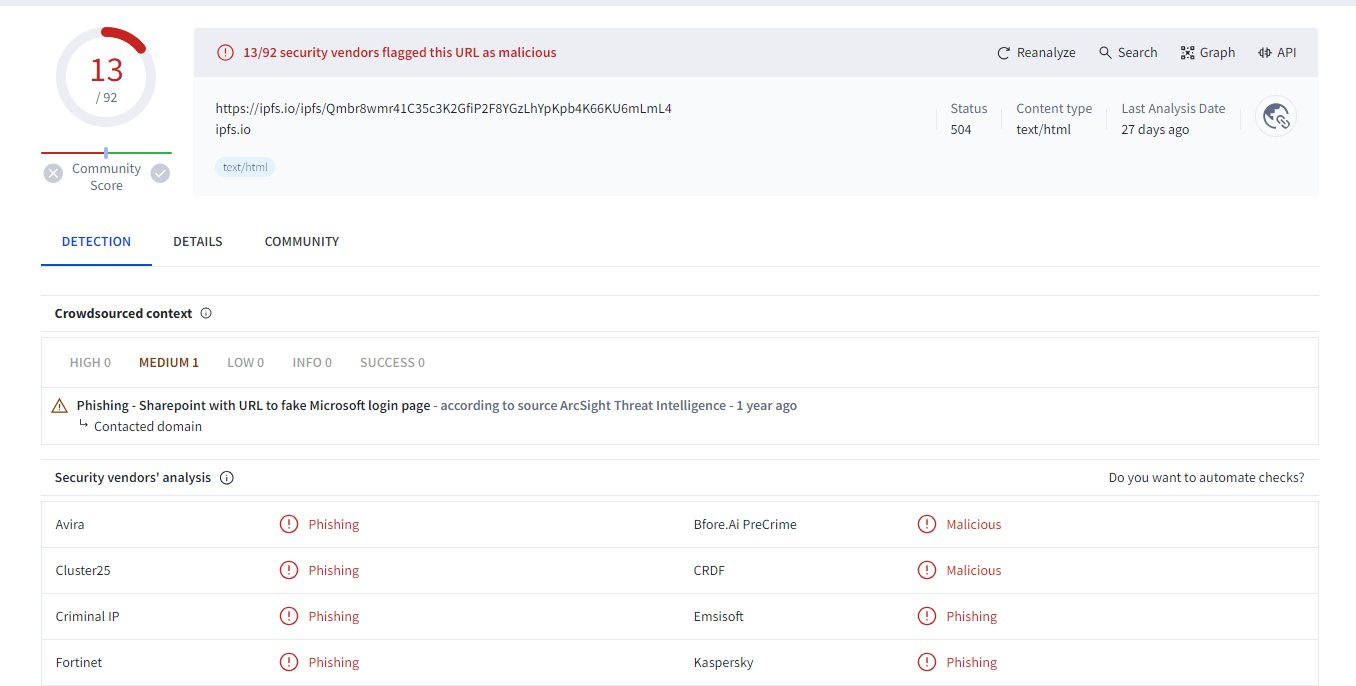Click the API icon
The height and width of the screenshot is (686, 1356).
1264,53
